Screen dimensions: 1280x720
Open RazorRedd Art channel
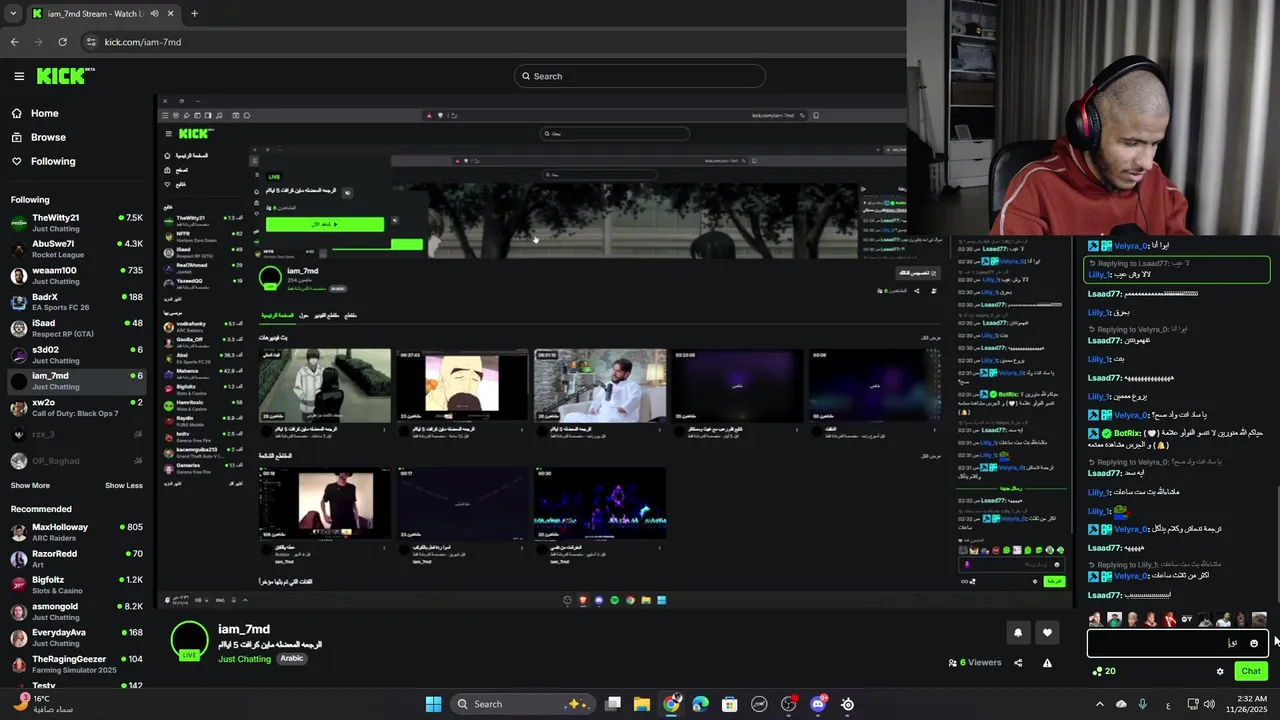pyautogui.click(x=75, y=559)
